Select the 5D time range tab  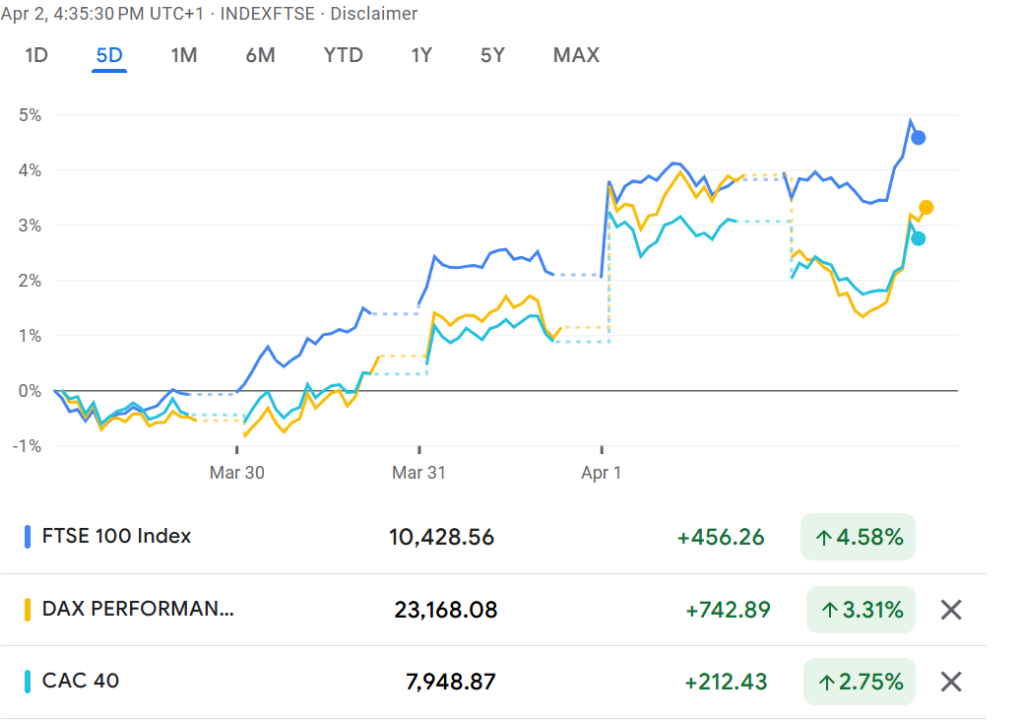click(109, 55)
